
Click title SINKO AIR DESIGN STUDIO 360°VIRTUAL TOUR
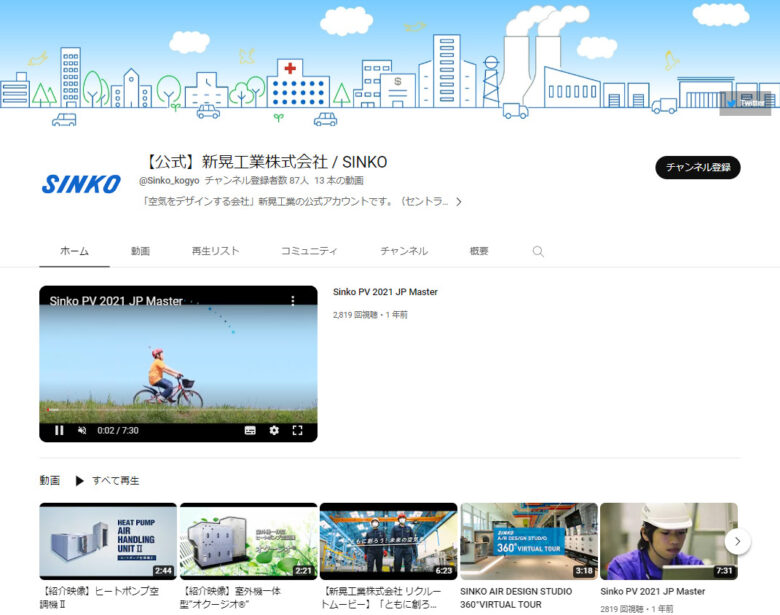tap(516, 598)
